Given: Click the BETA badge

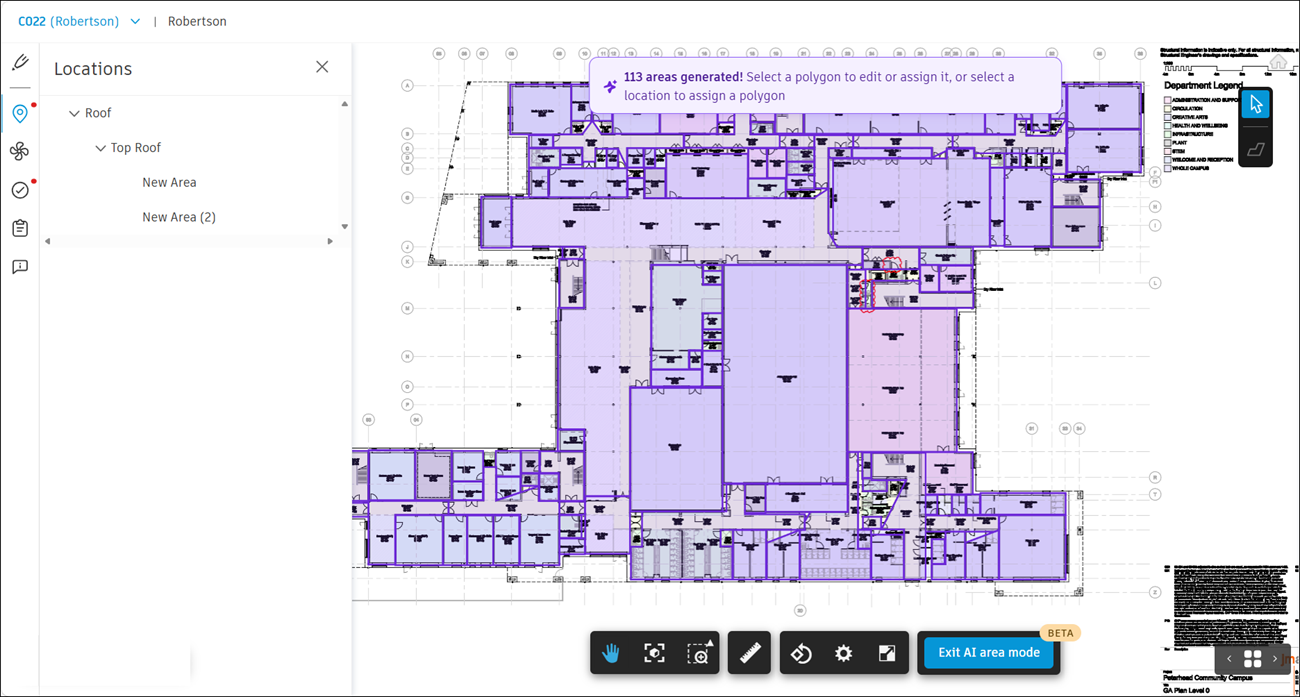Looking at the screenshot, I should 1060,633.
